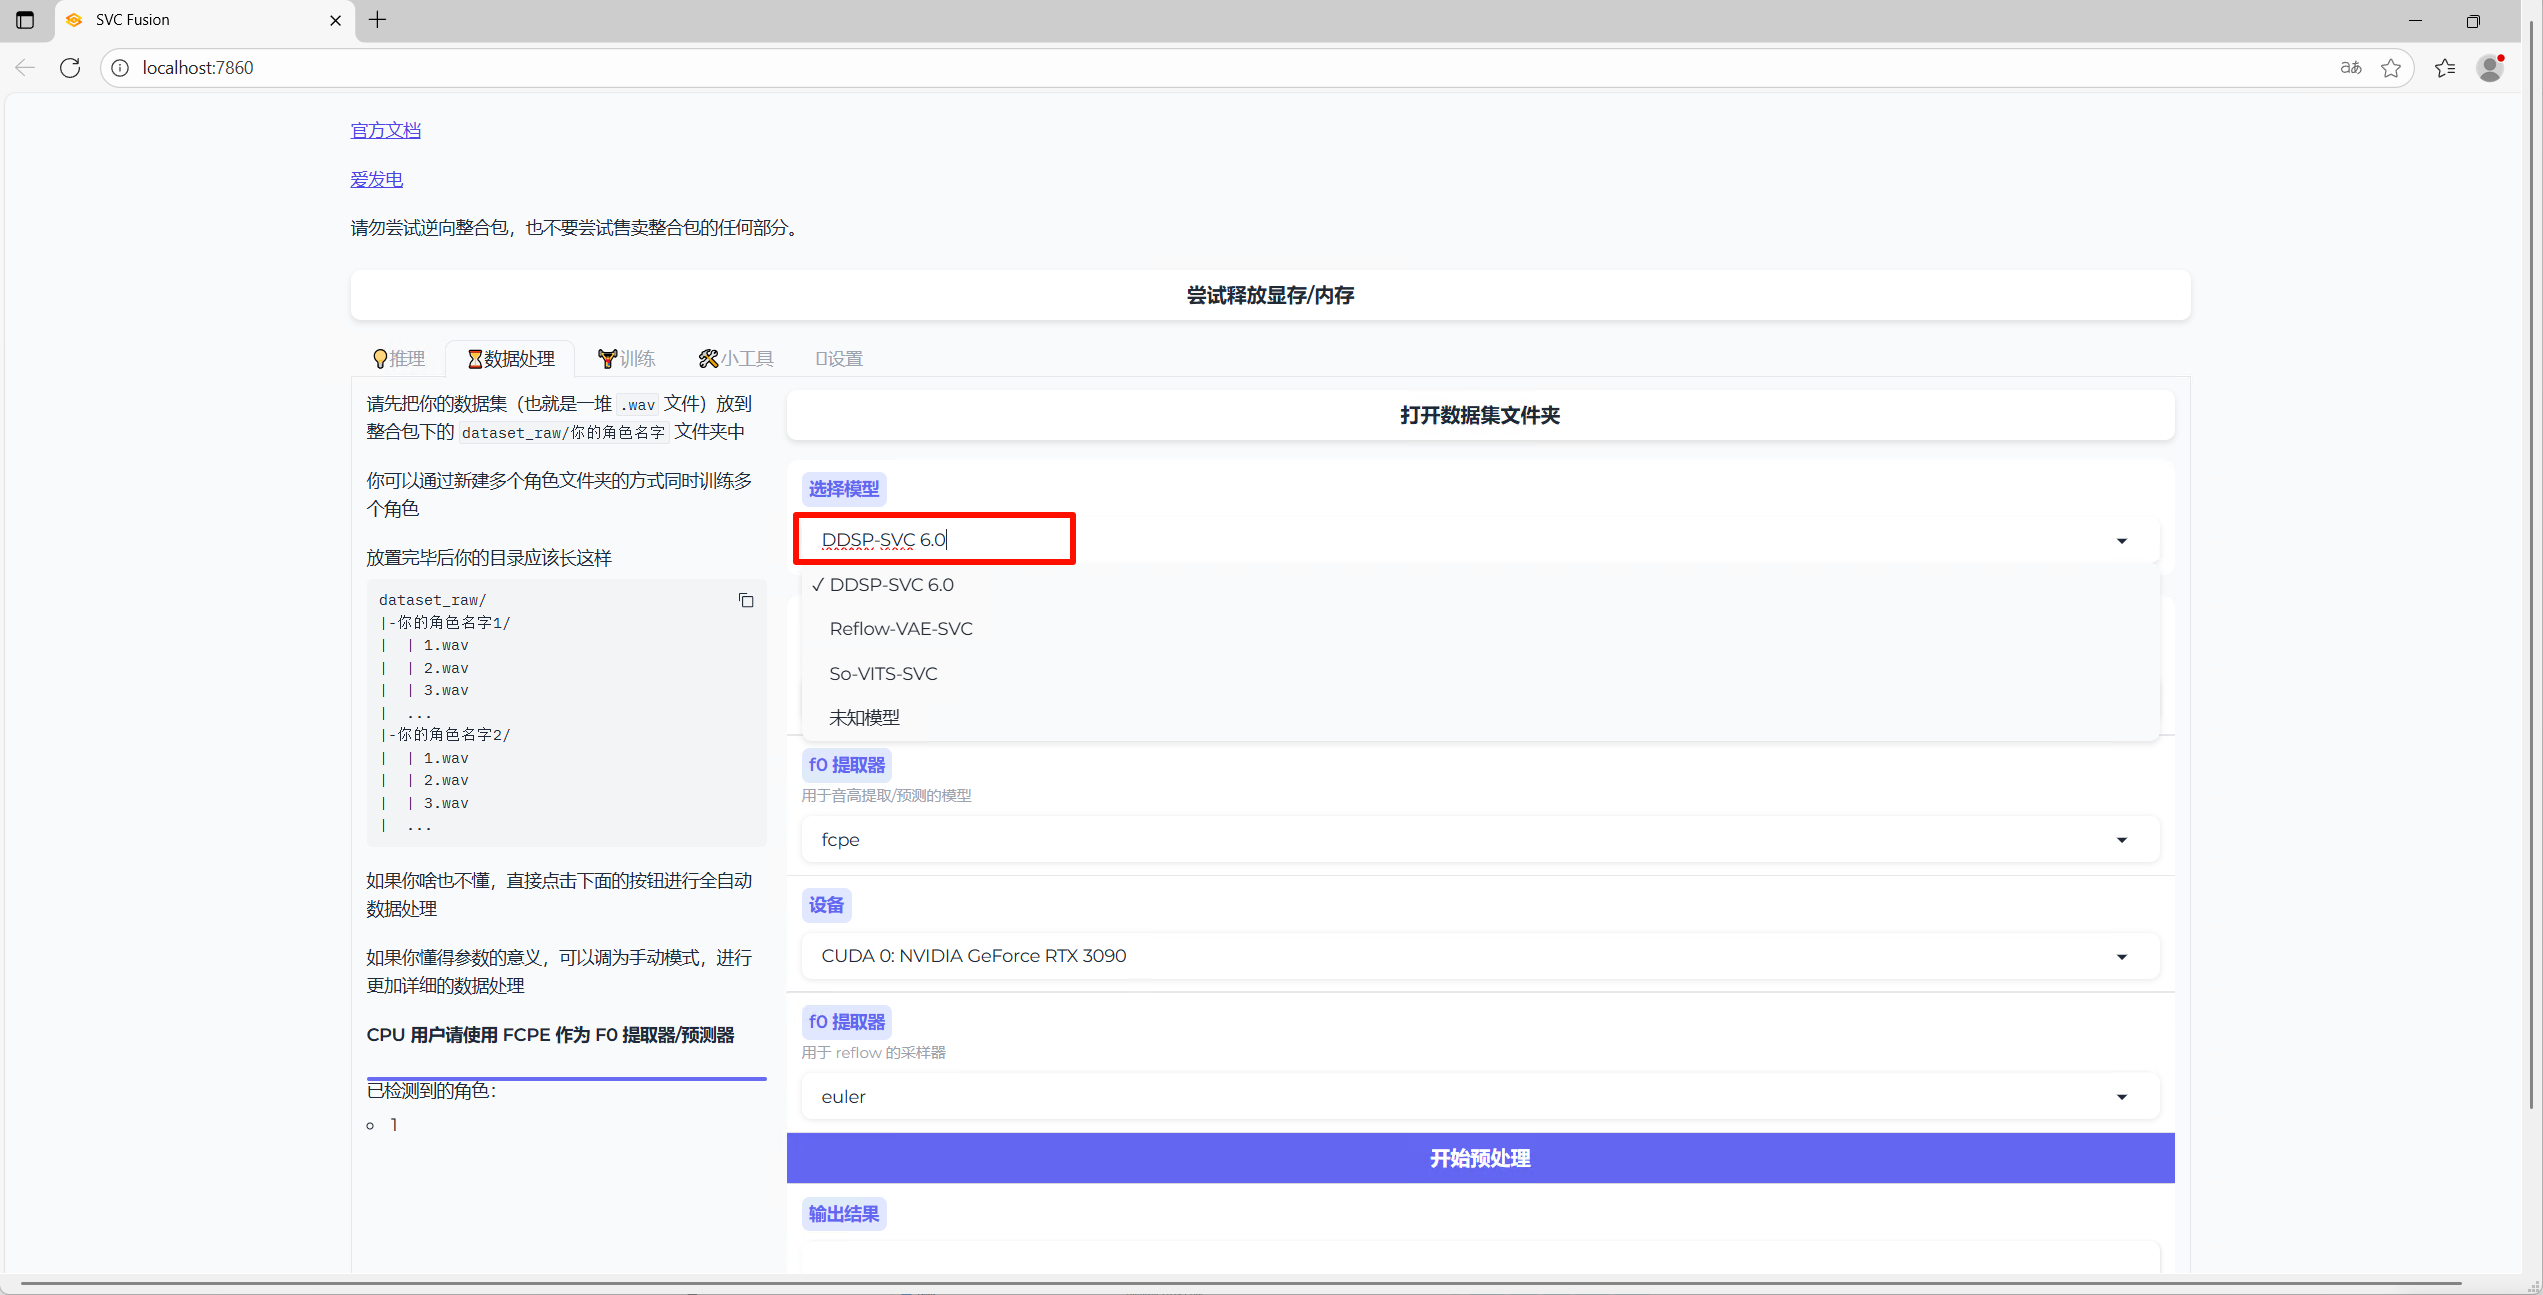The image size is (2543, 1295).
Task: Click the site information icon in address bar
Action: tap(120, 68)
